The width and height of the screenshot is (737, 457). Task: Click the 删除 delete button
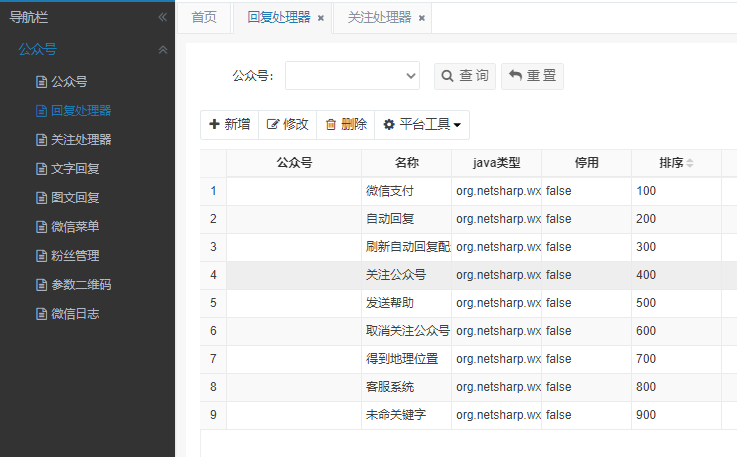[x=345, y=125]
